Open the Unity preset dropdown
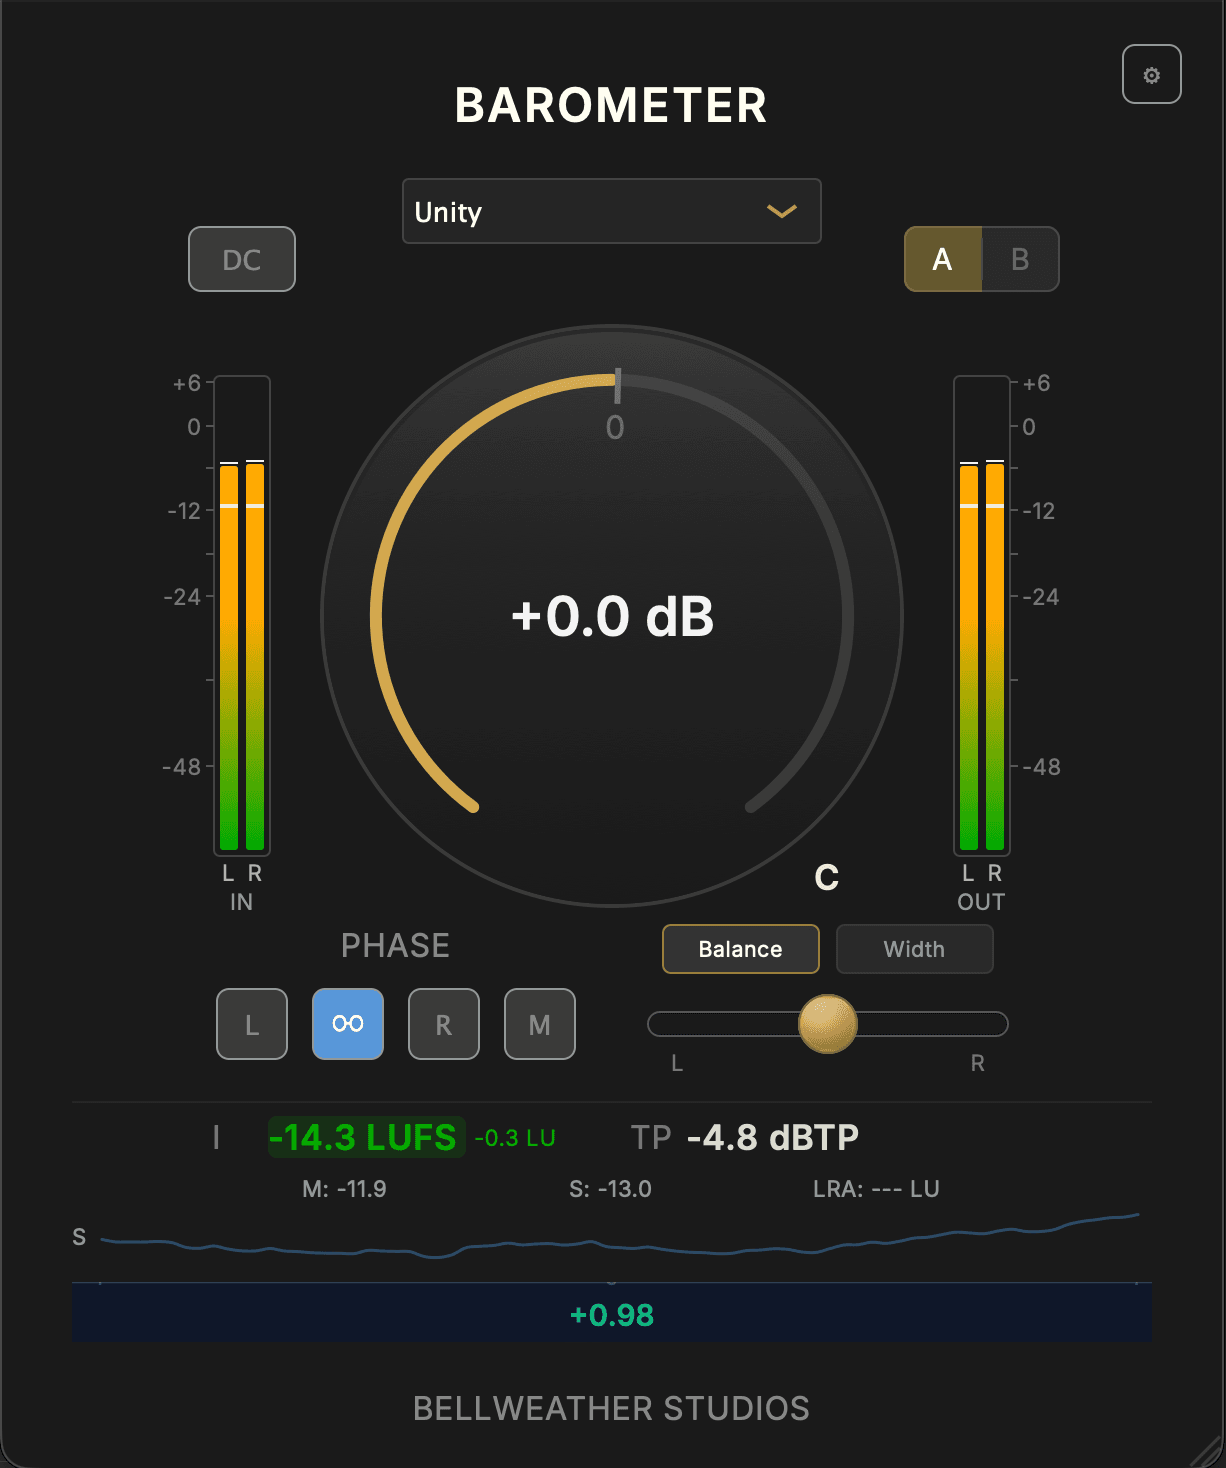Viewport: 1226px width, 1468px height. (x=612, y=211)
